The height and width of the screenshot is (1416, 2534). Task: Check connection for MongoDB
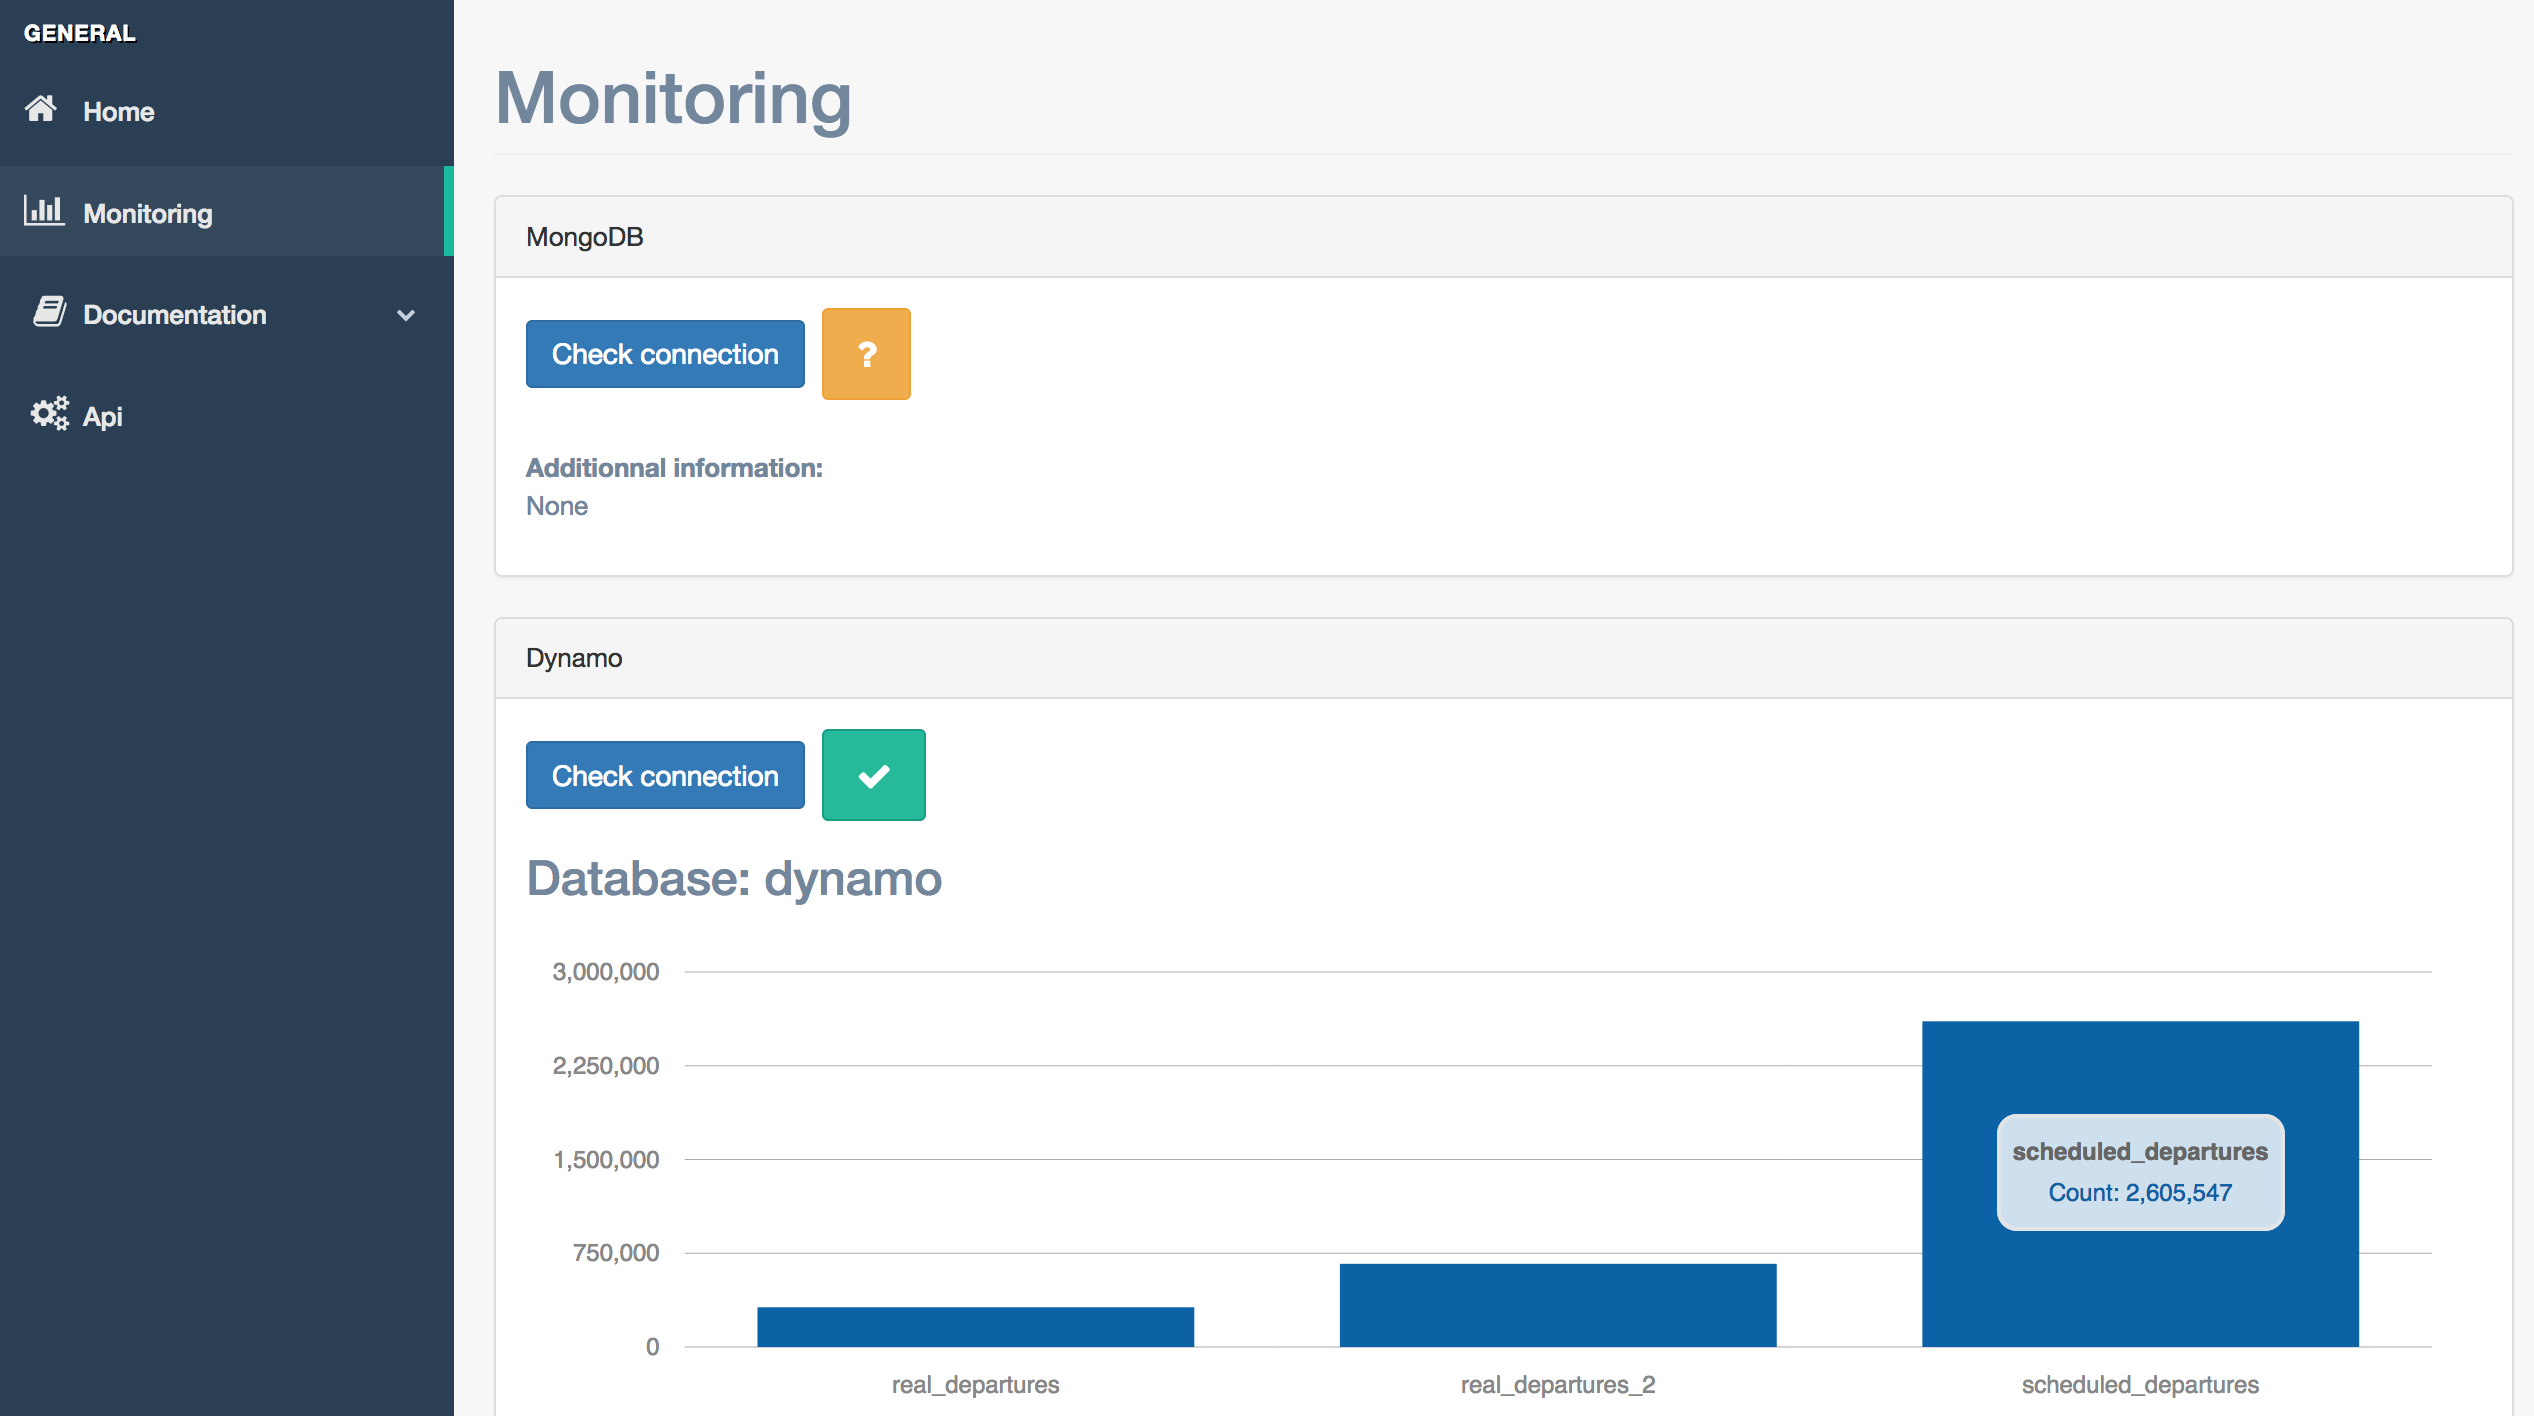[665, 354]
